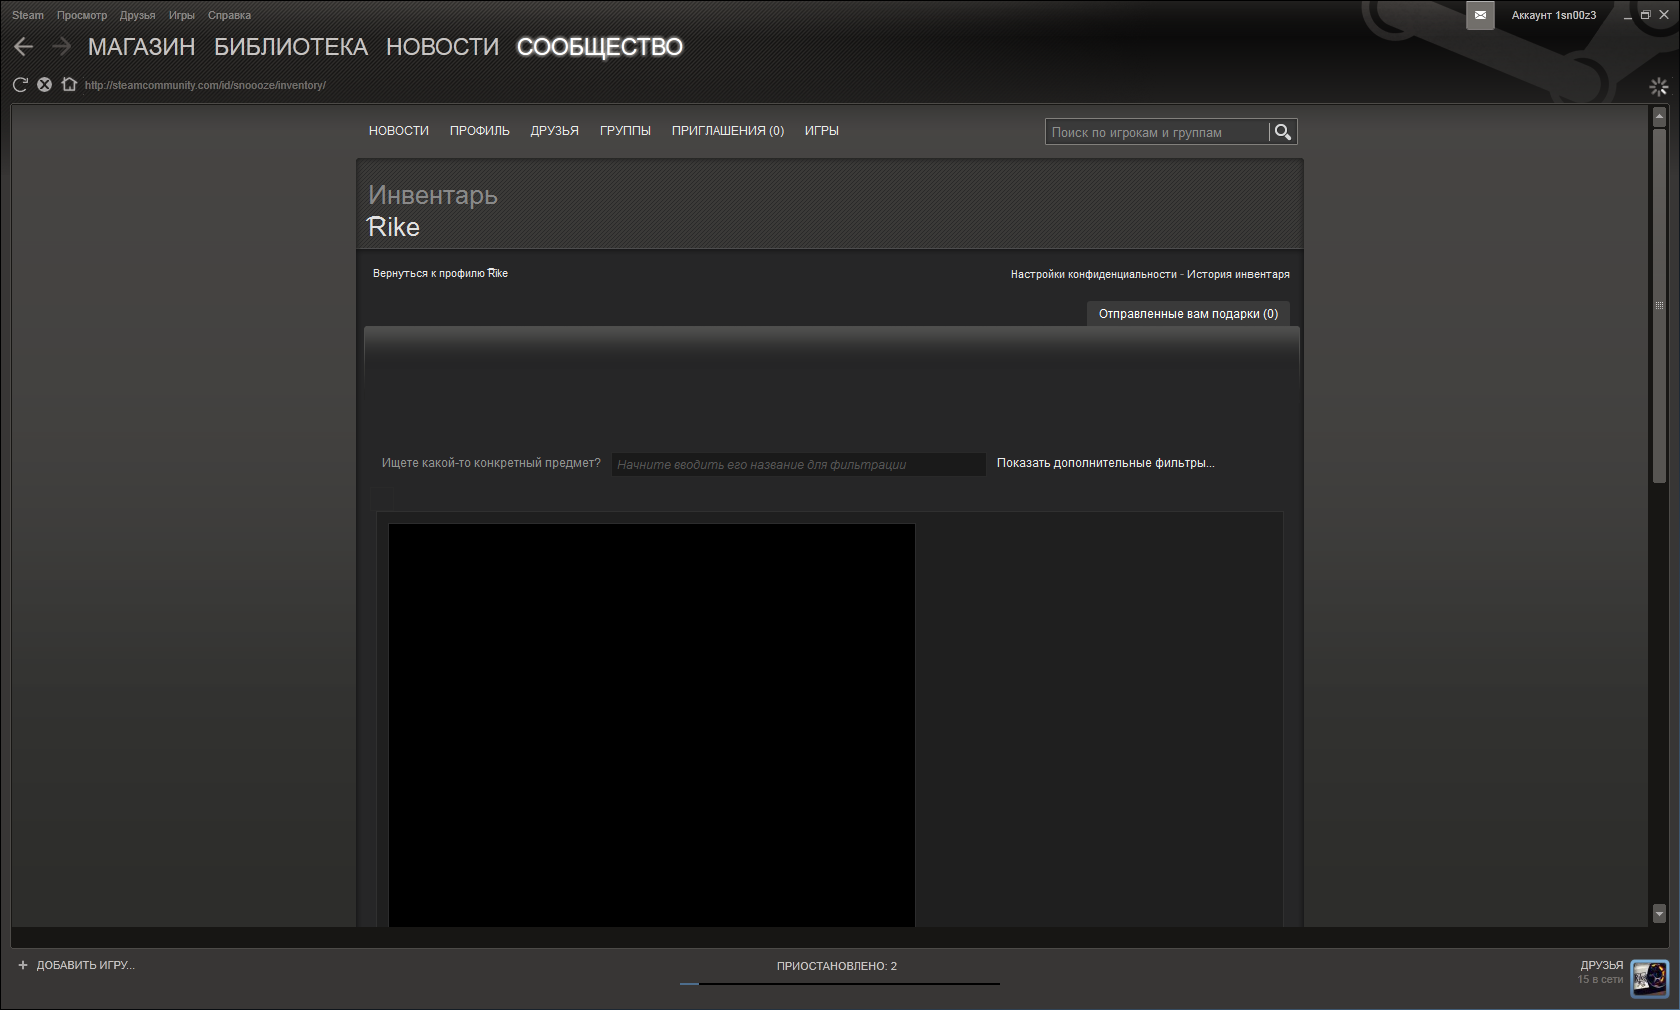Open the envelope notifications icon
Viewport: 1680px width, 1010px height.
coord(1480,15)
